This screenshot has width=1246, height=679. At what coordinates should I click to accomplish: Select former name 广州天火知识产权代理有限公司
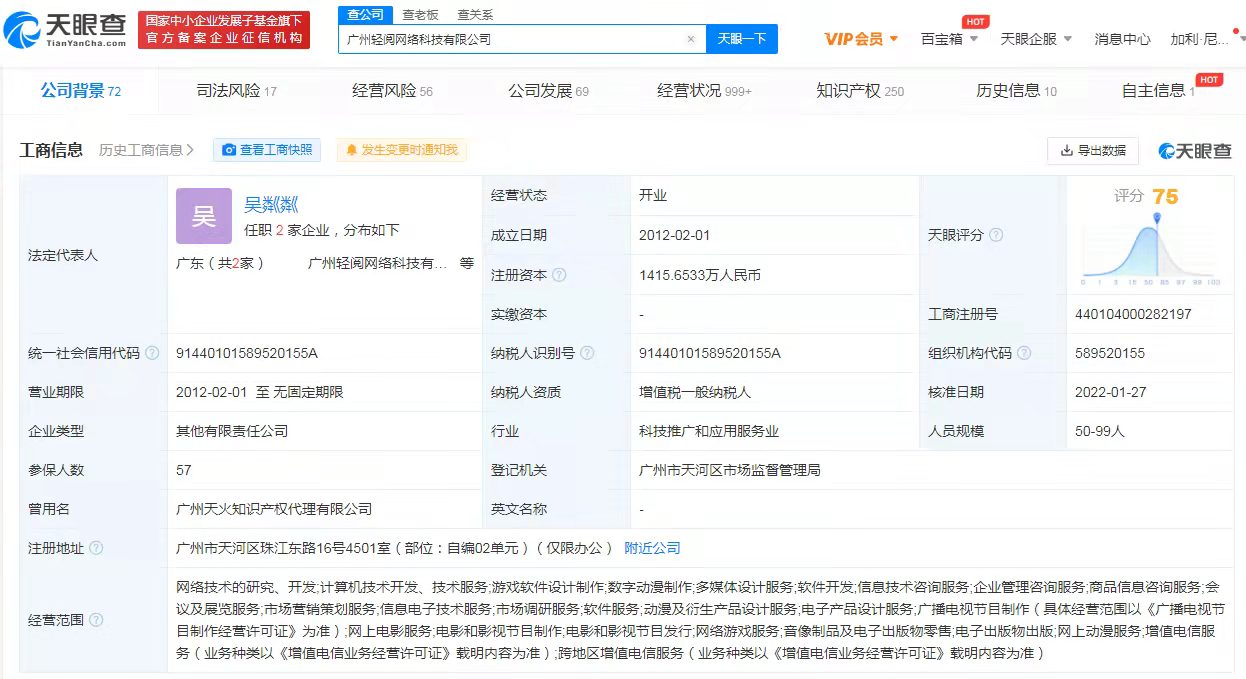(x=274, y=509)
